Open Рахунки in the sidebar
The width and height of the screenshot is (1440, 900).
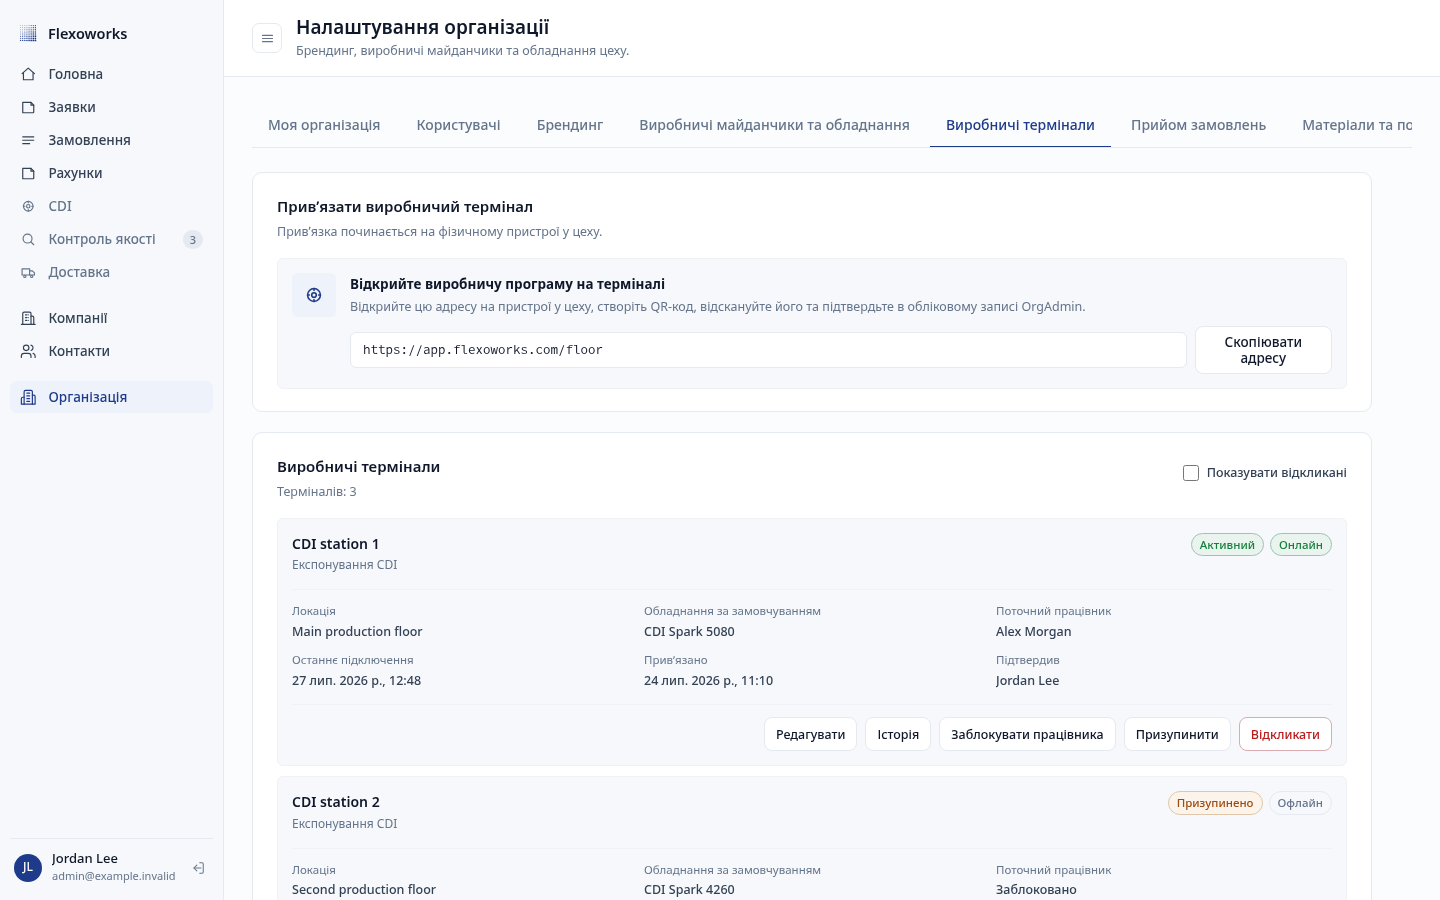coord(111,173)
